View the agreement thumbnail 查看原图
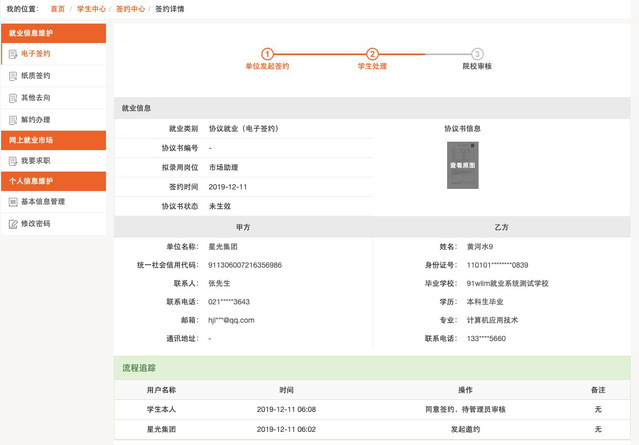Viewport: 639px width, 445px height. (x=462, y=164)
